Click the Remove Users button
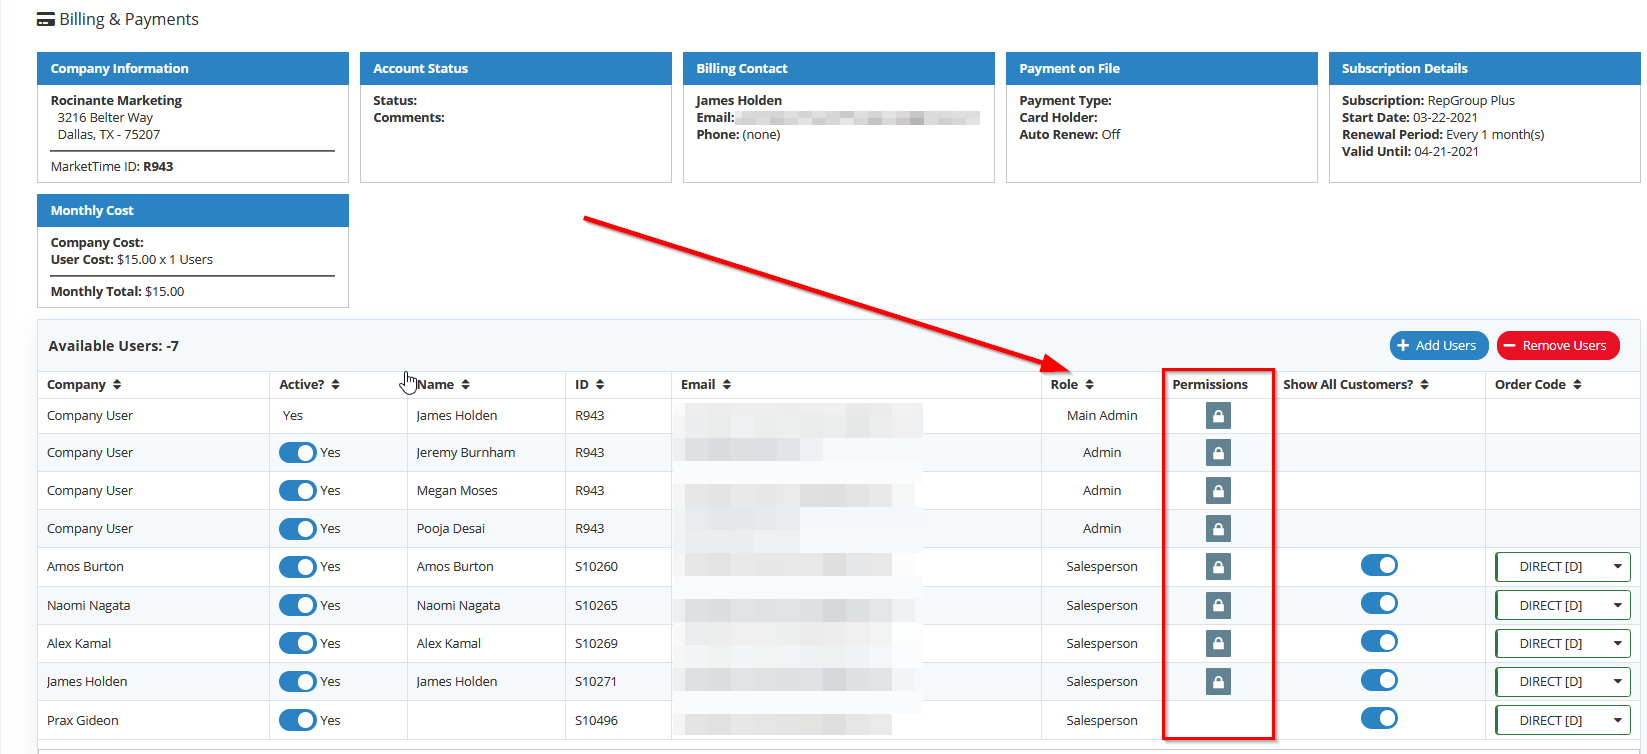This screenshot has width=1647, height=754. pyautogui.click(x=1557, y=346)
